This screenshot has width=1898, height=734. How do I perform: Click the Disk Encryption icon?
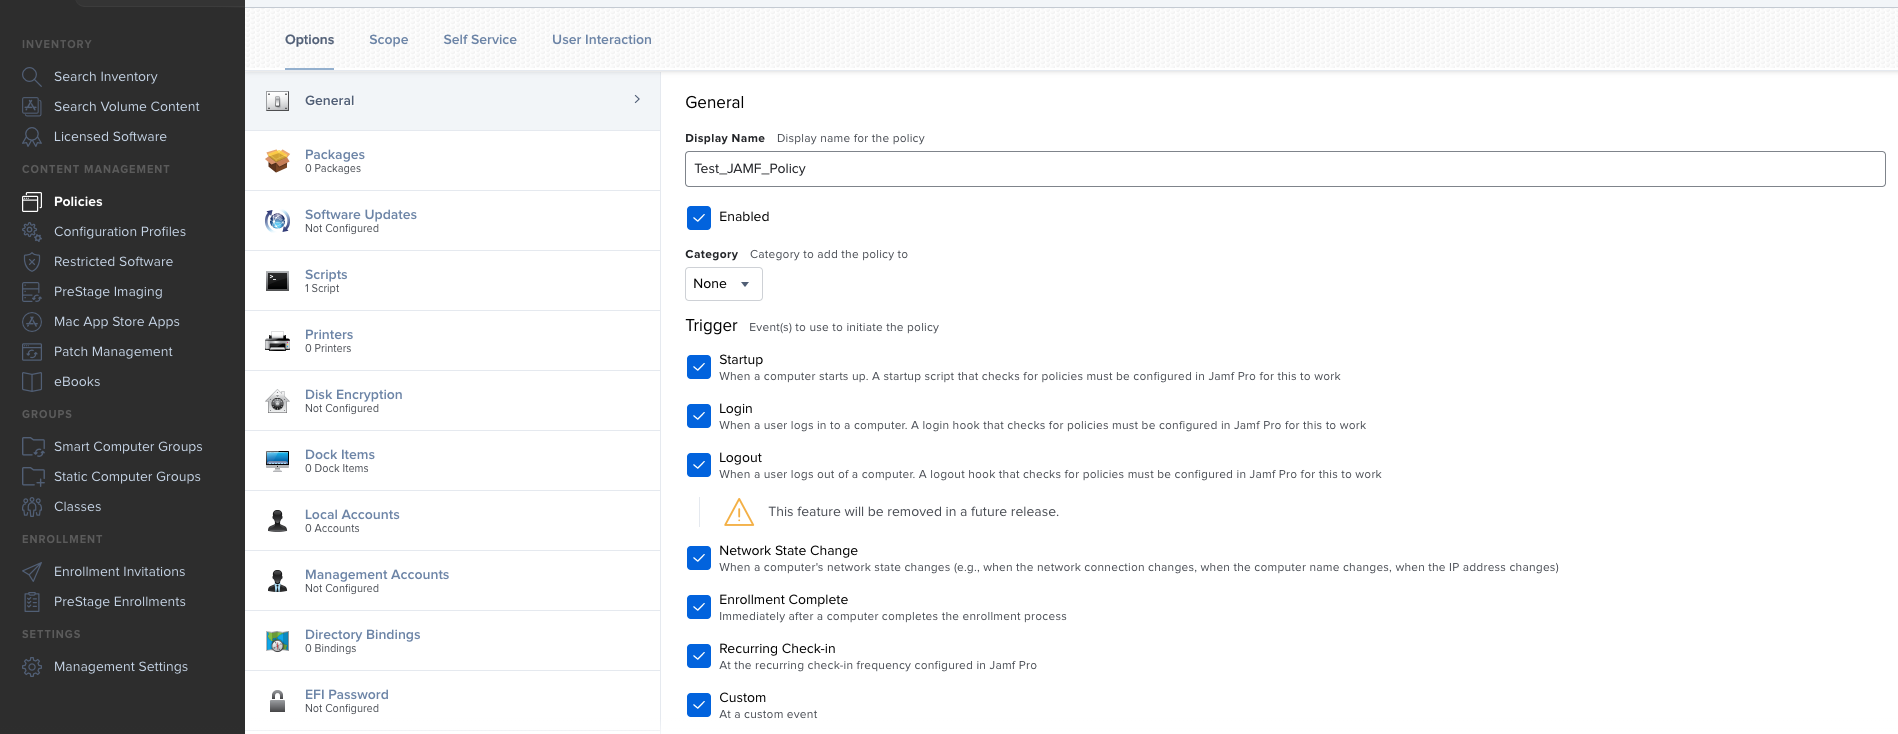(x=278, y=401)
